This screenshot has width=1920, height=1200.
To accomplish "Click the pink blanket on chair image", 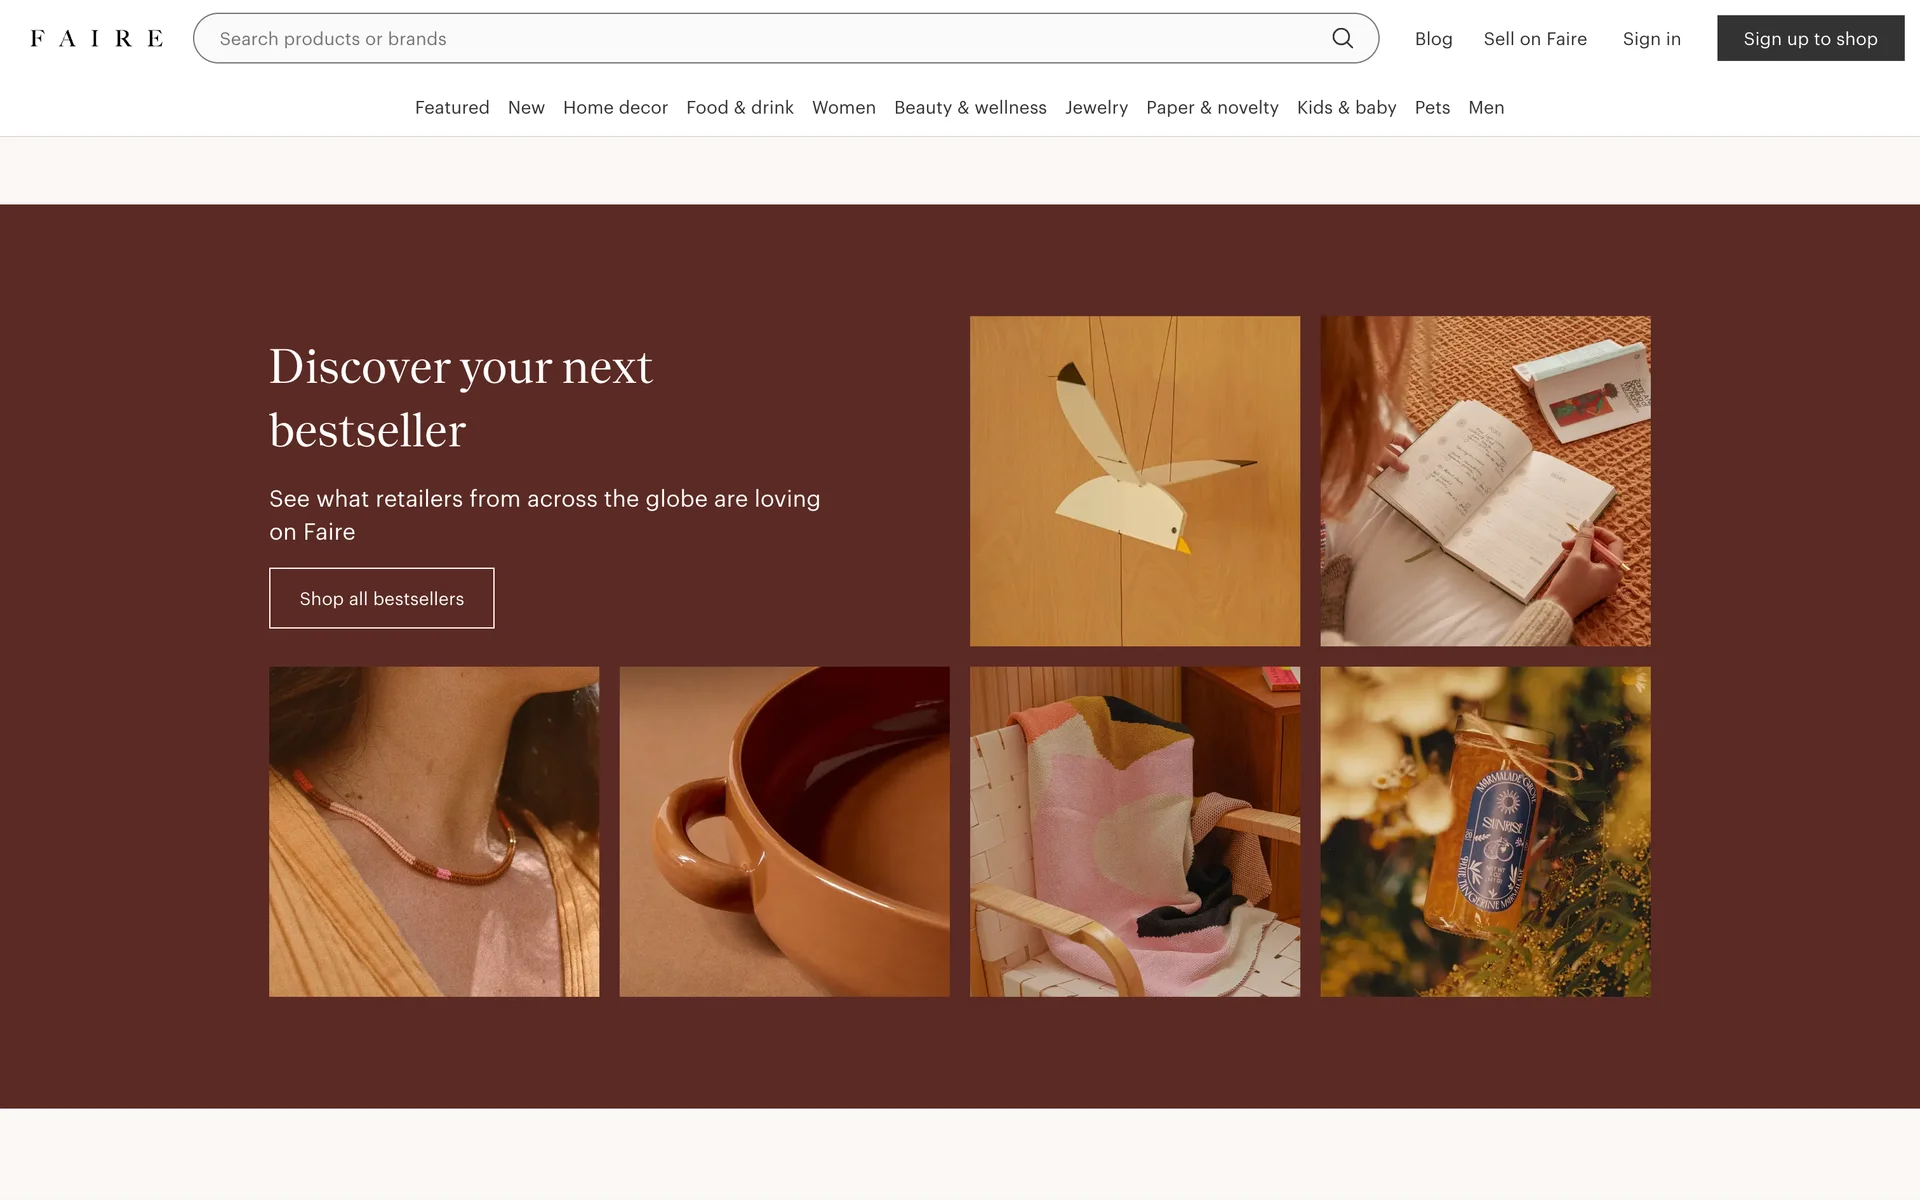I will pos(1135,831).
